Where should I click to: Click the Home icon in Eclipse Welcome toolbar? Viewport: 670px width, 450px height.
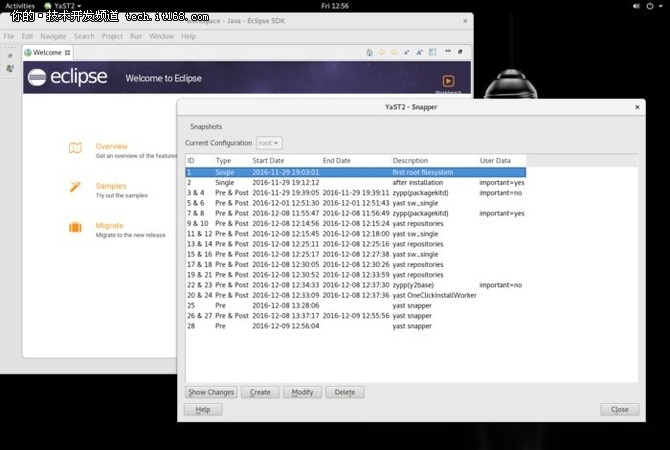tap(369, 52)
